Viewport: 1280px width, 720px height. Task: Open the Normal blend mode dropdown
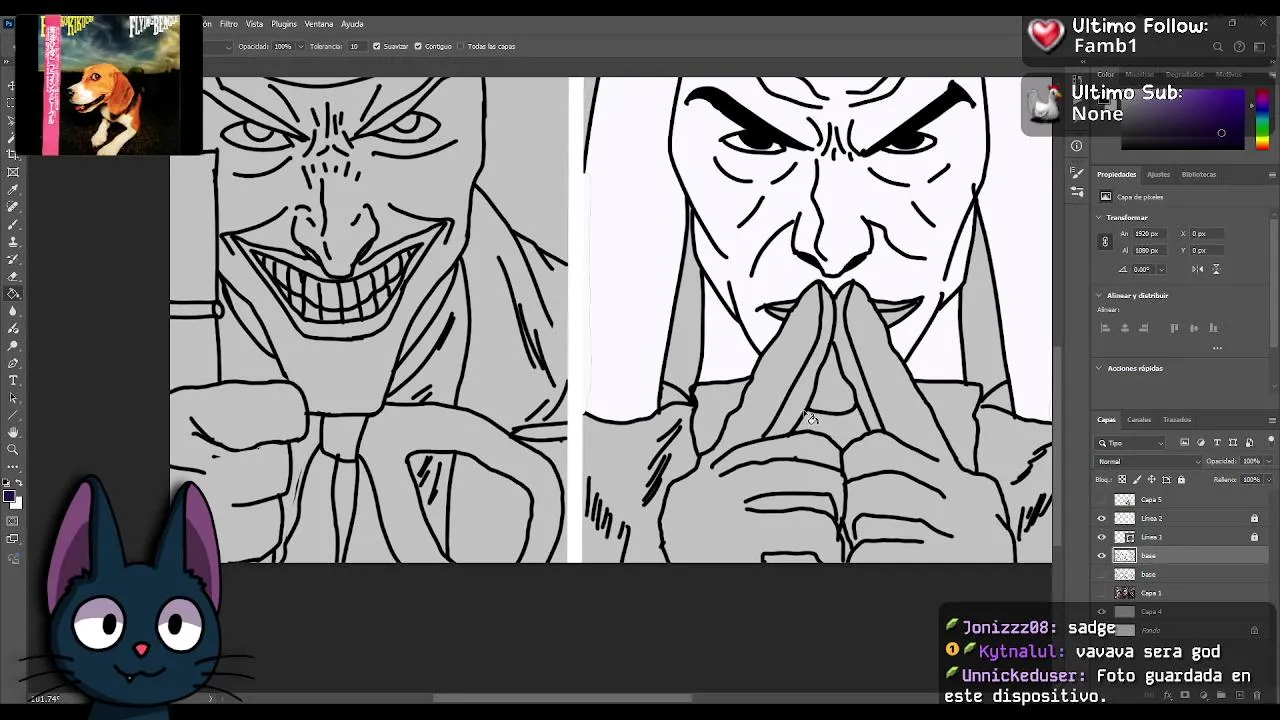pyautogui.click(x=1149, y=461)
